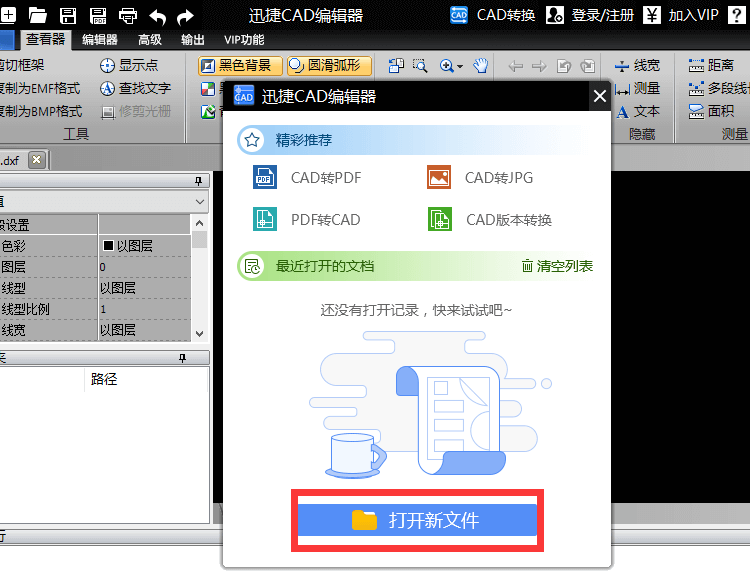The width and height of the screenshot is (750, 582).
Task: Click the 精彩推荐 star icon
Action: pos(252,140)
